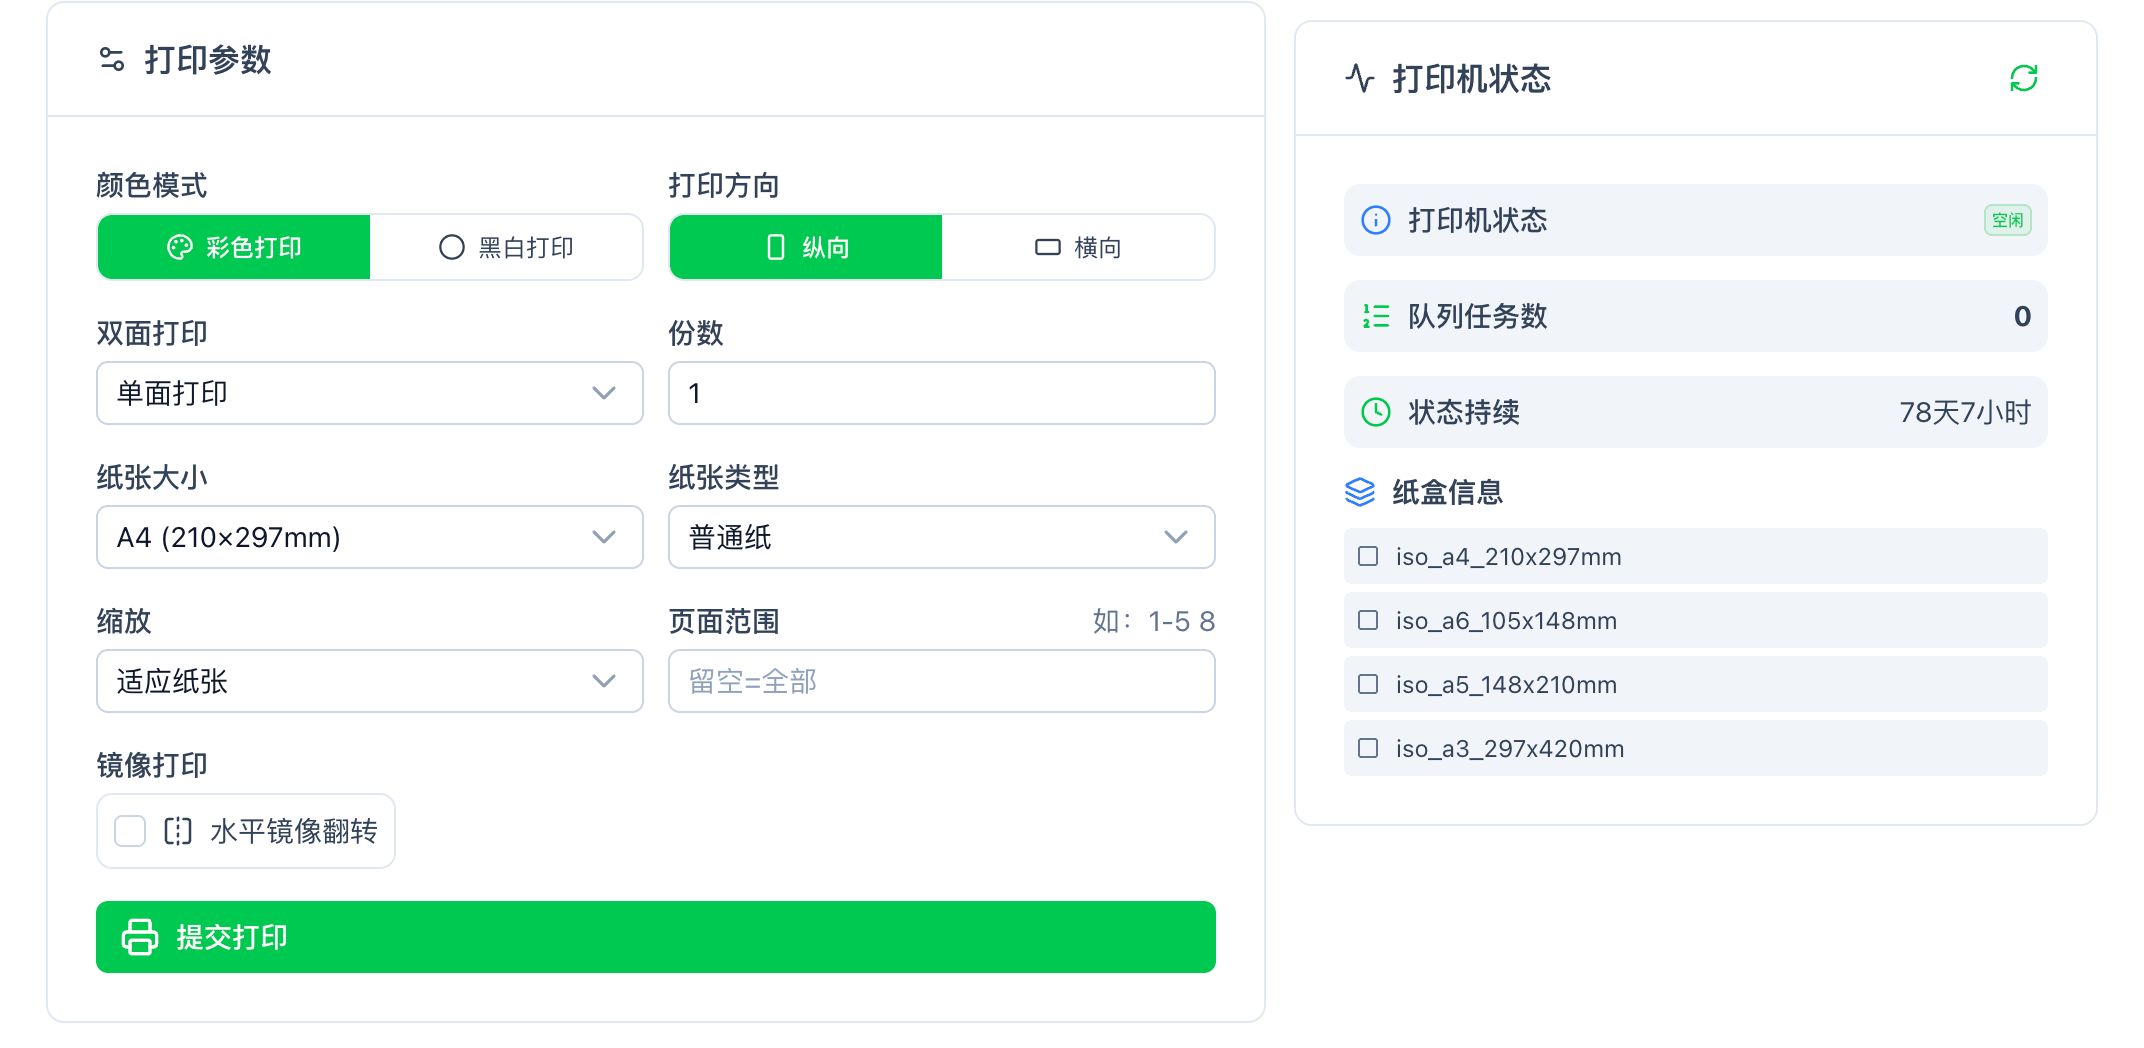The width and height of the screenshot is (2144, 1048).
Task: Click the palette icon inside 彩色打印 option
Action: [x=180, y=247]
